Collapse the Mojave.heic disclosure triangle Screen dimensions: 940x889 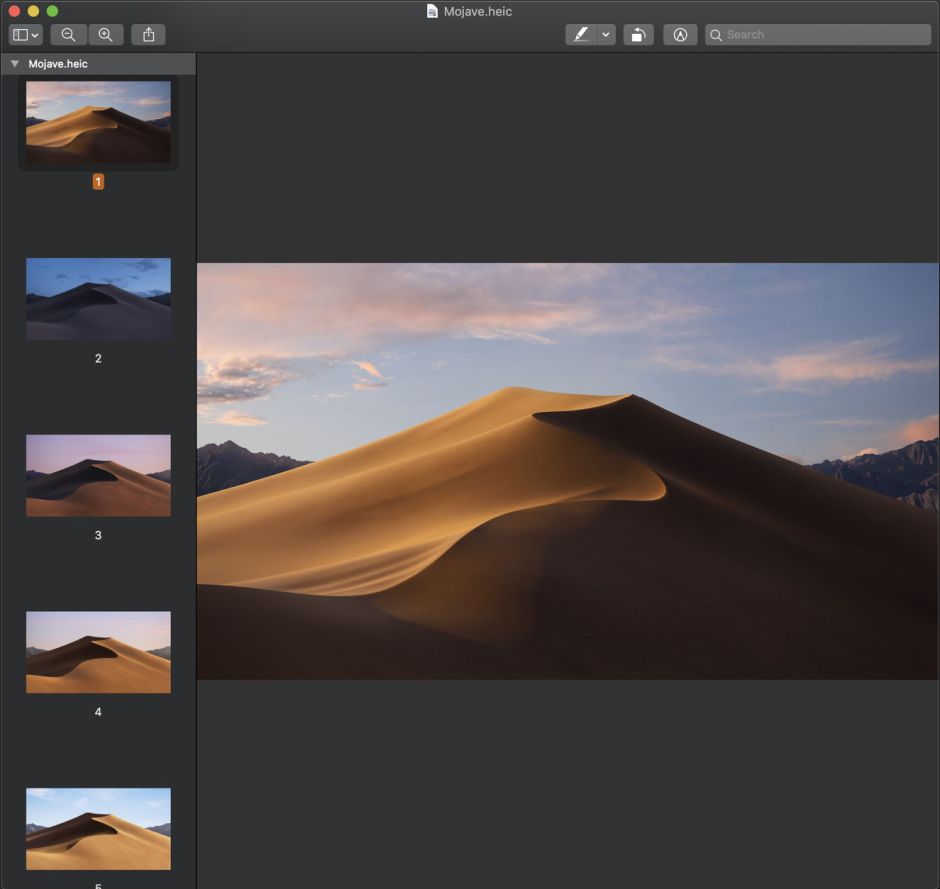[14, 63]
